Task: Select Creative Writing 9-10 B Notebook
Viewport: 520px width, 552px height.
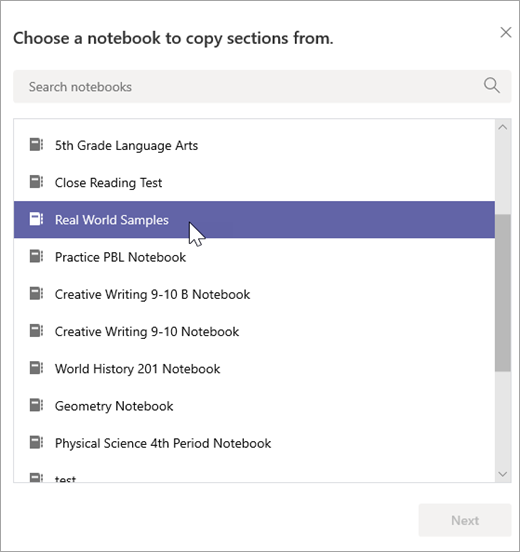Action: pyautogui.click(x=254, y=294)
